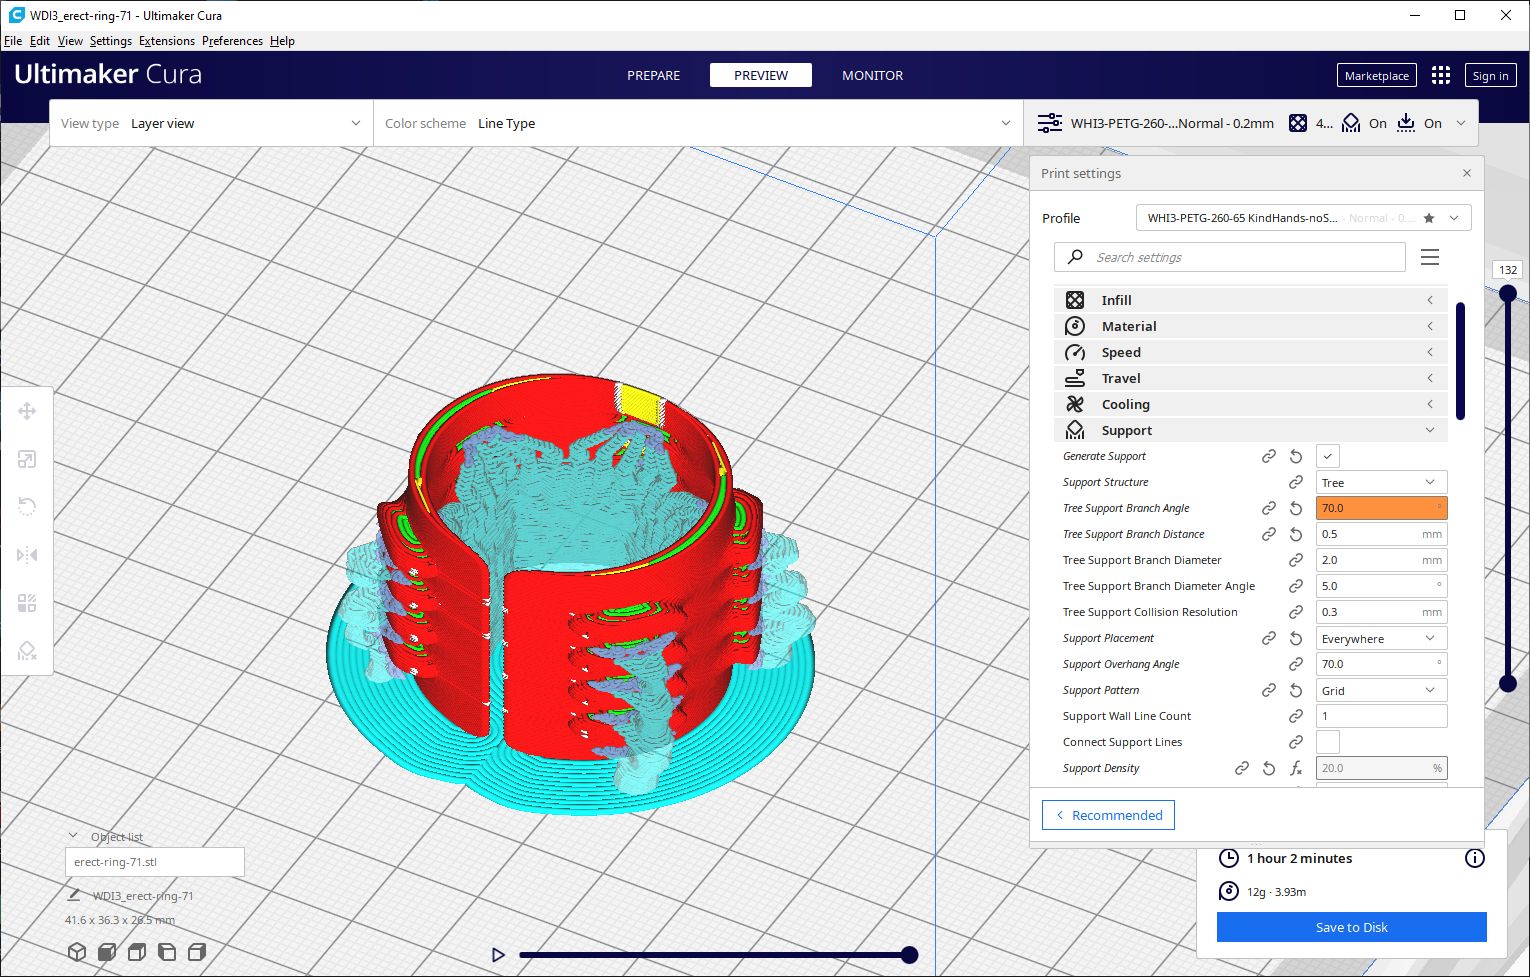Edit Tree Support Branch Angle value field
The image size is (1530, 977).
(x=1381, y=508)
